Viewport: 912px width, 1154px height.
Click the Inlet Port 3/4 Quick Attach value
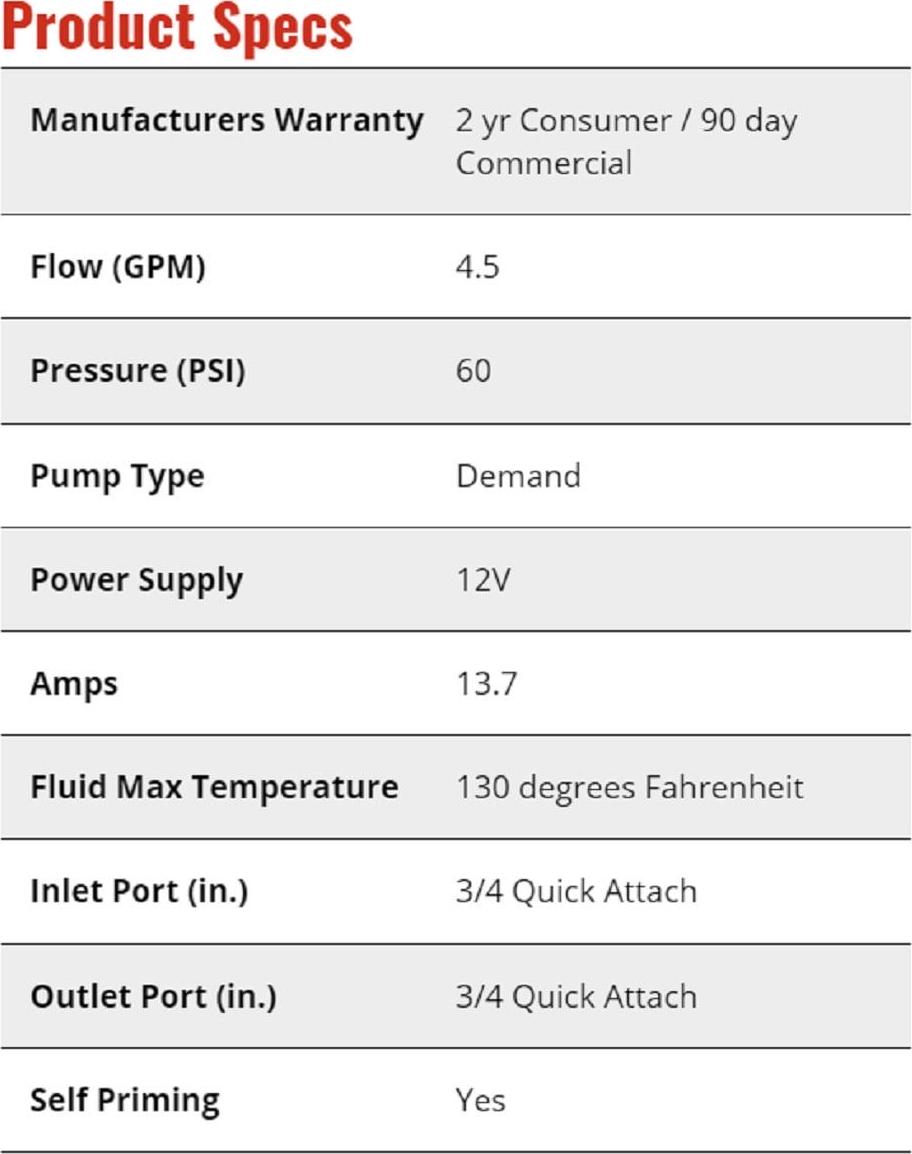click(x=576, y=891)
